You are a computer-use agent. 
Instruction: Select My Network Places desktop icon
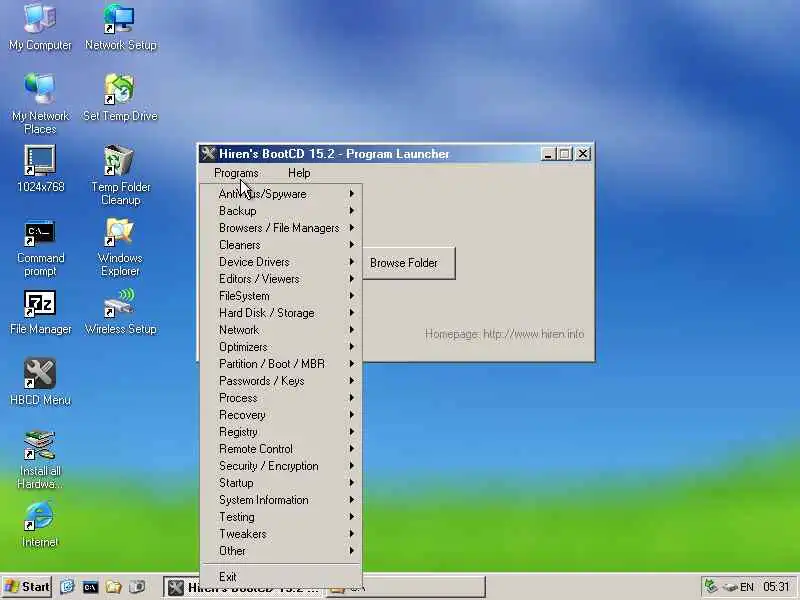point(40,103)
